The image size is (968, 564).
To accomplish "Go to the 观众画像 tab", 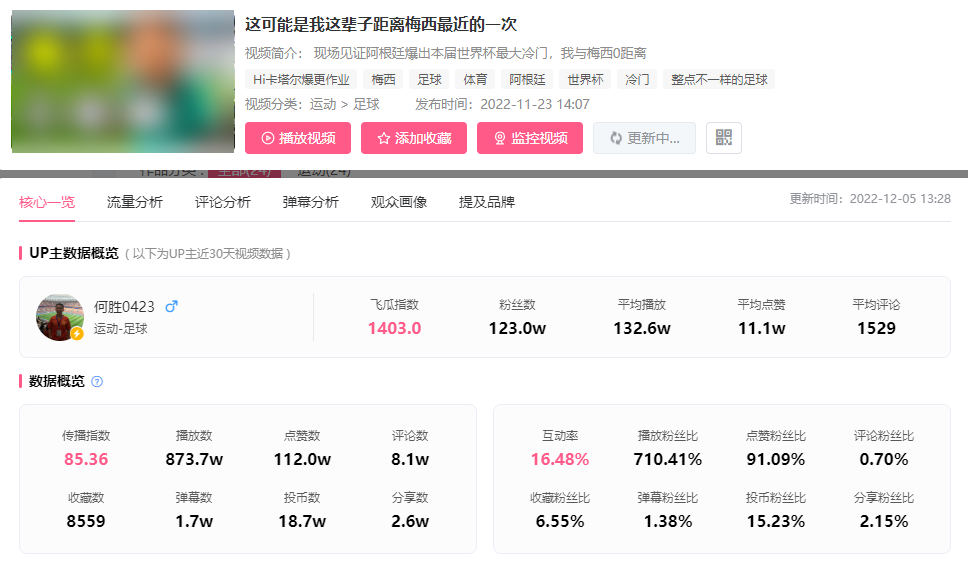I will 398,202.
